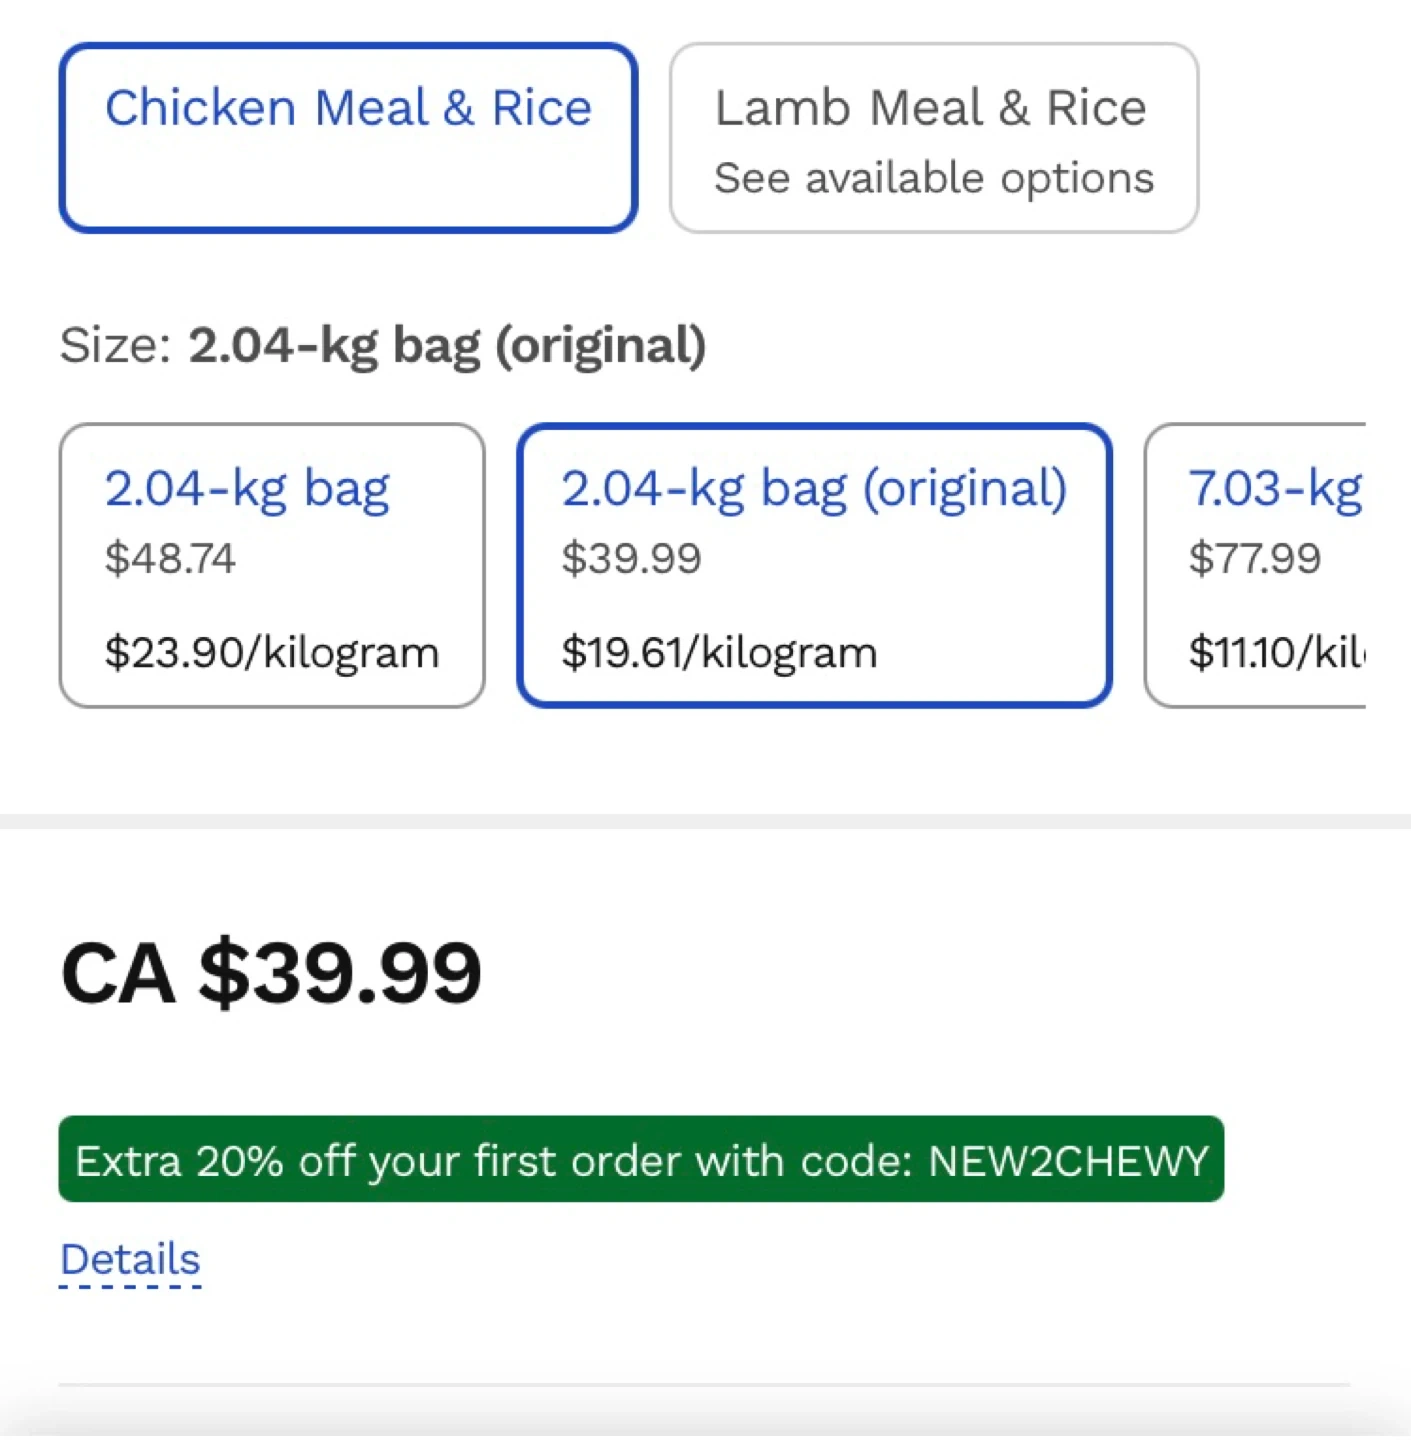Click the $48.74 price text
The image size is (1411, 1440).
coord(170,558)
